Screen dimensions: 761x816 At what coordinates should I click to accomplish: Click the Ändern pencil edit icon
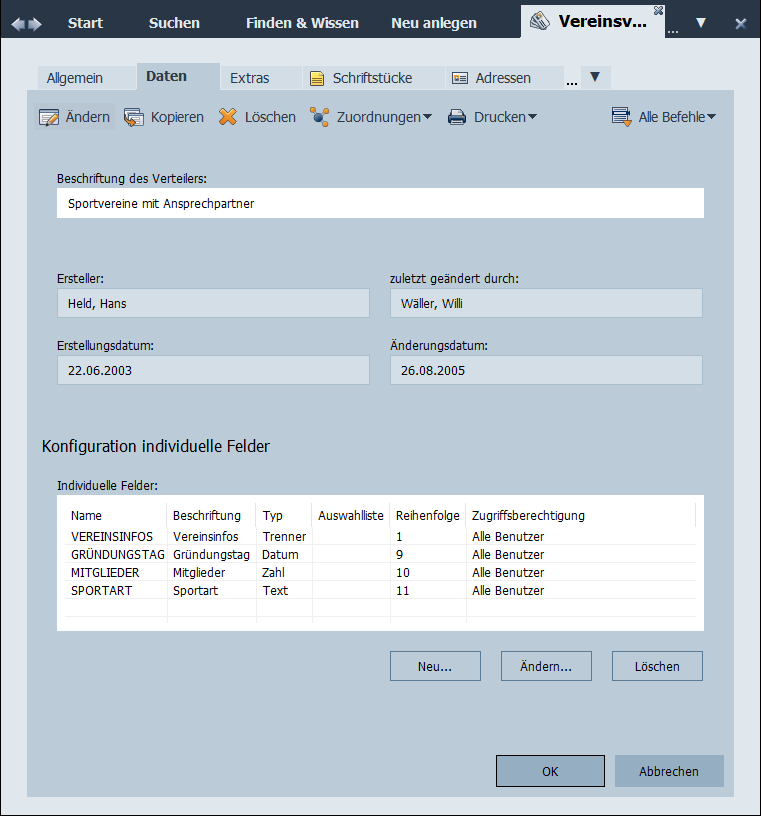click(x=48, y=117)
